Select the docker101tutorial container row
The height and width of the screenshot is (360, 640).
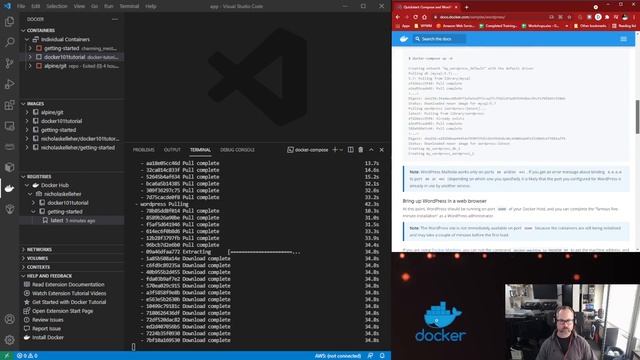72,57
